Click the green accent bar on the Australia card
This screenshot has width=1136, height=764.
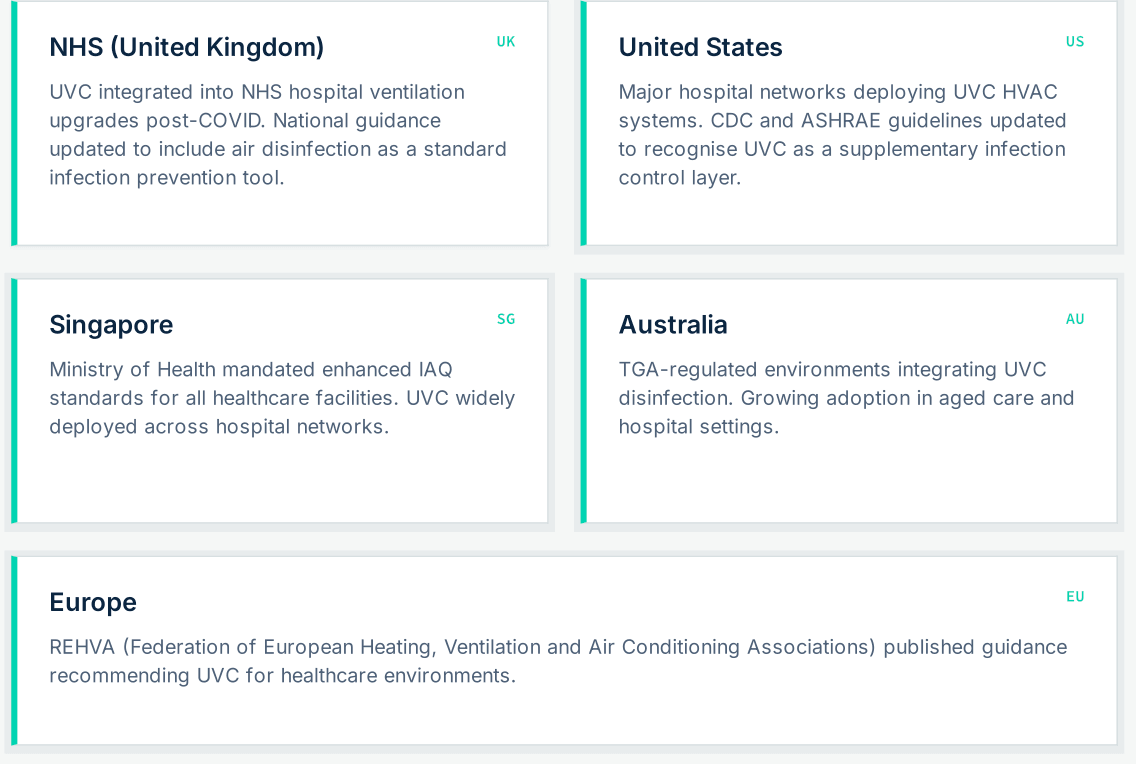click(x=584, y=400)
